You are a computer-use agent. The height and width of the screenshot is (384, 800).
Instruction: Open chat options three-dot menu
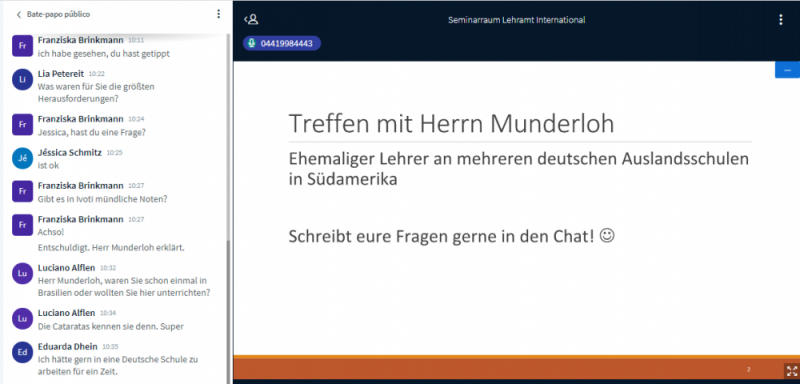coord(218,14)
